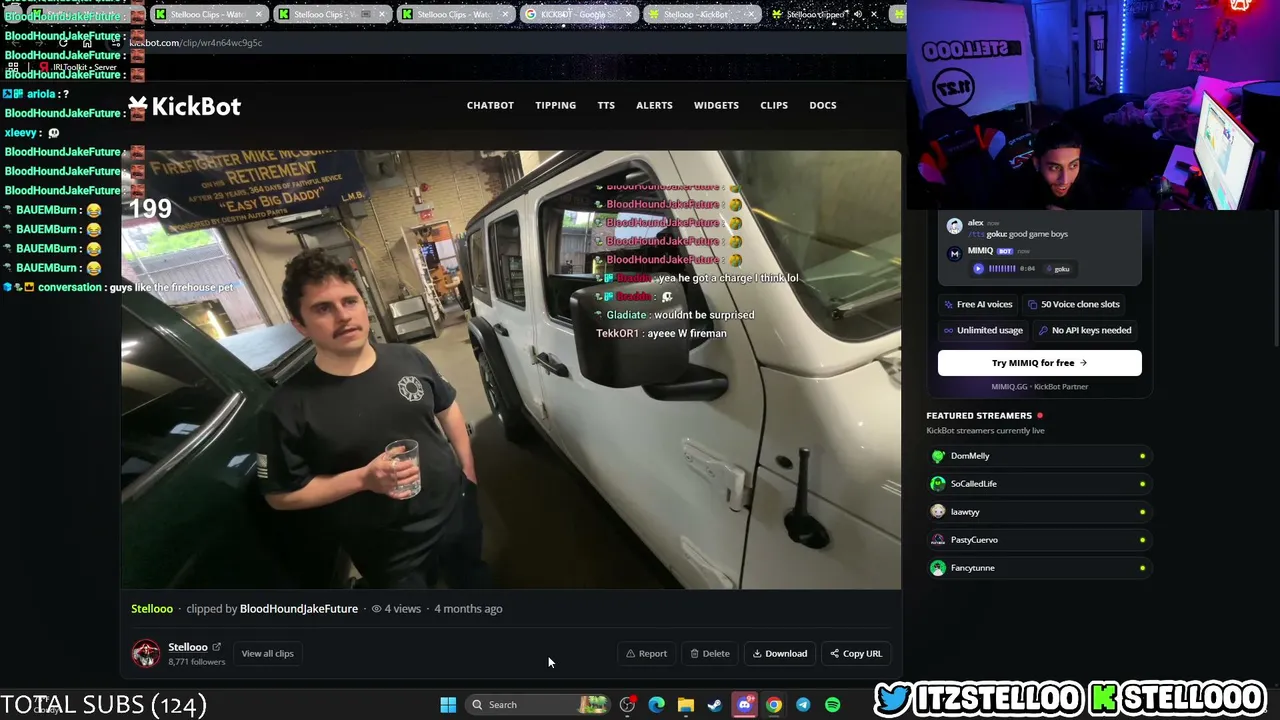The image size is (1280, 720).
Task: Open Stellooo channel link under the clip
Action: (x=152, y=608)
